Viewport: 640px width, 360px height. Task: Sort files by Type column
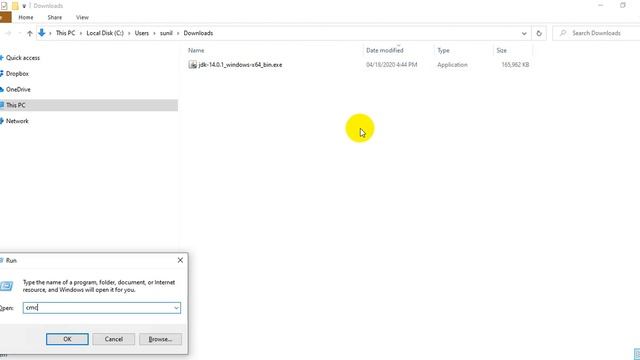(x=443, y=51)
